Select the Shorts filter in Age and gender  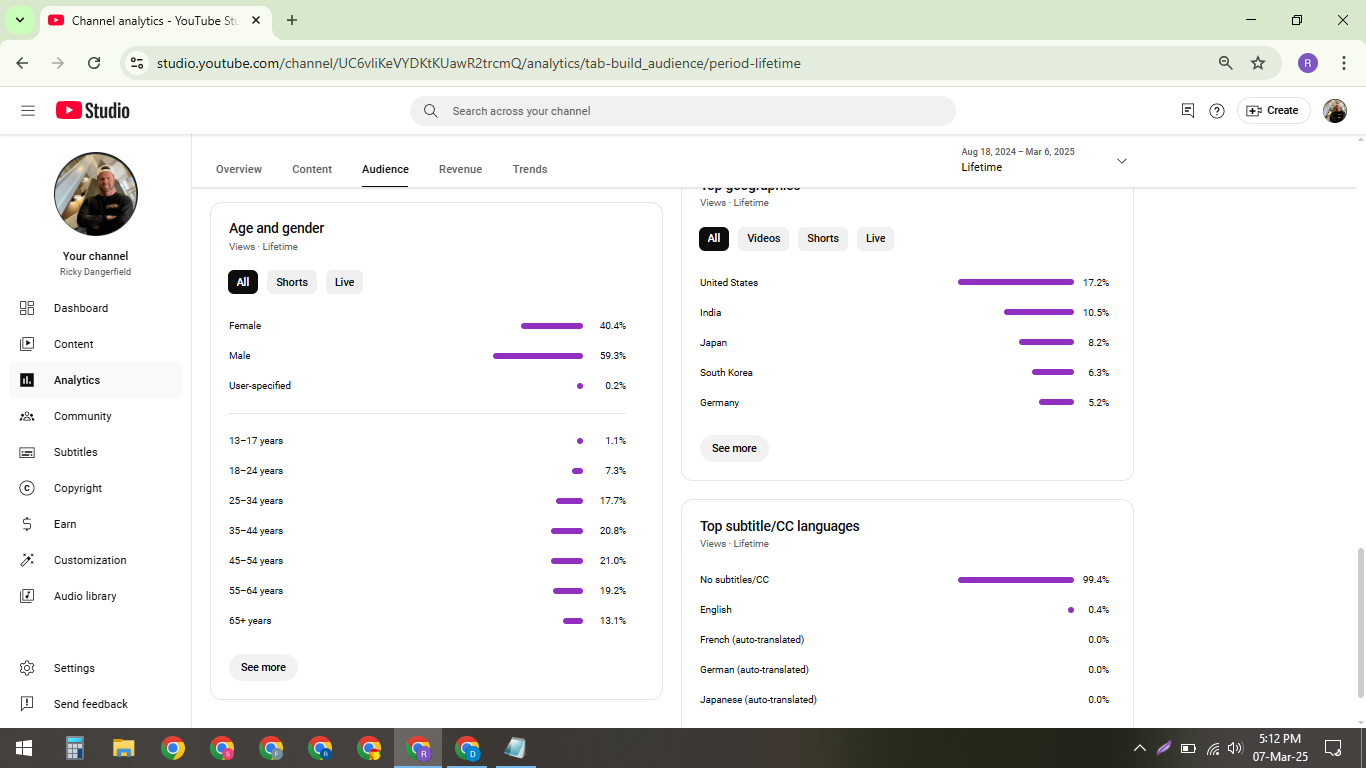click(292, 282)
